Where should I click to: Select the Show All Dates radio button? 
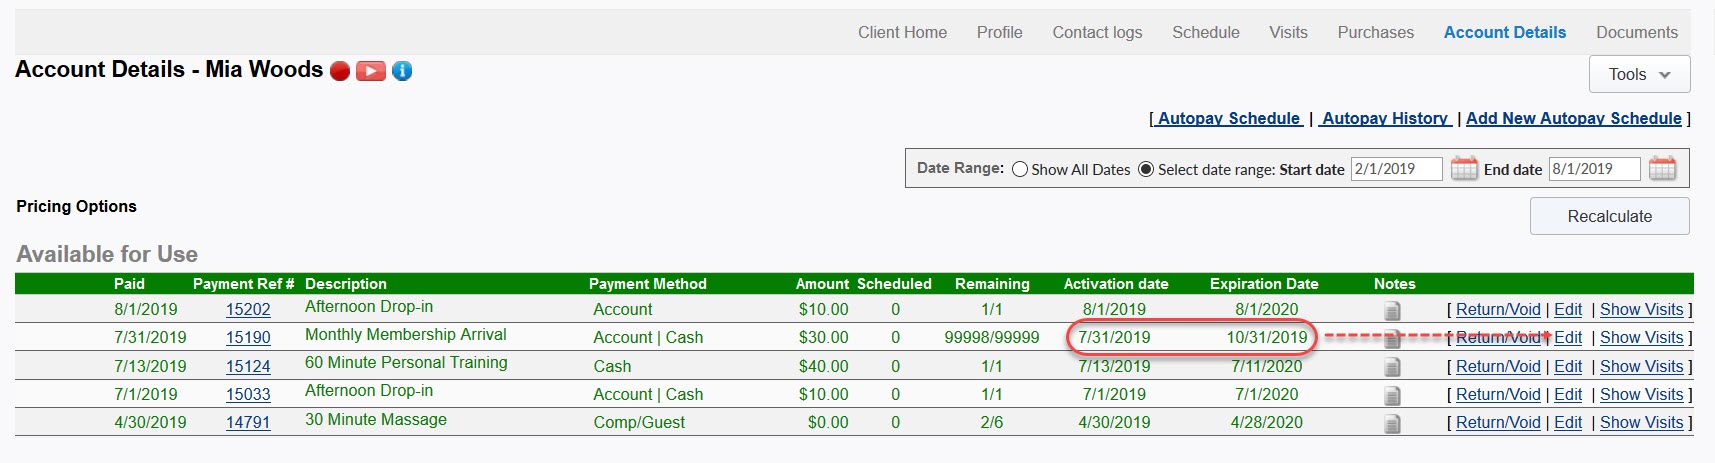coord(1020,170)
